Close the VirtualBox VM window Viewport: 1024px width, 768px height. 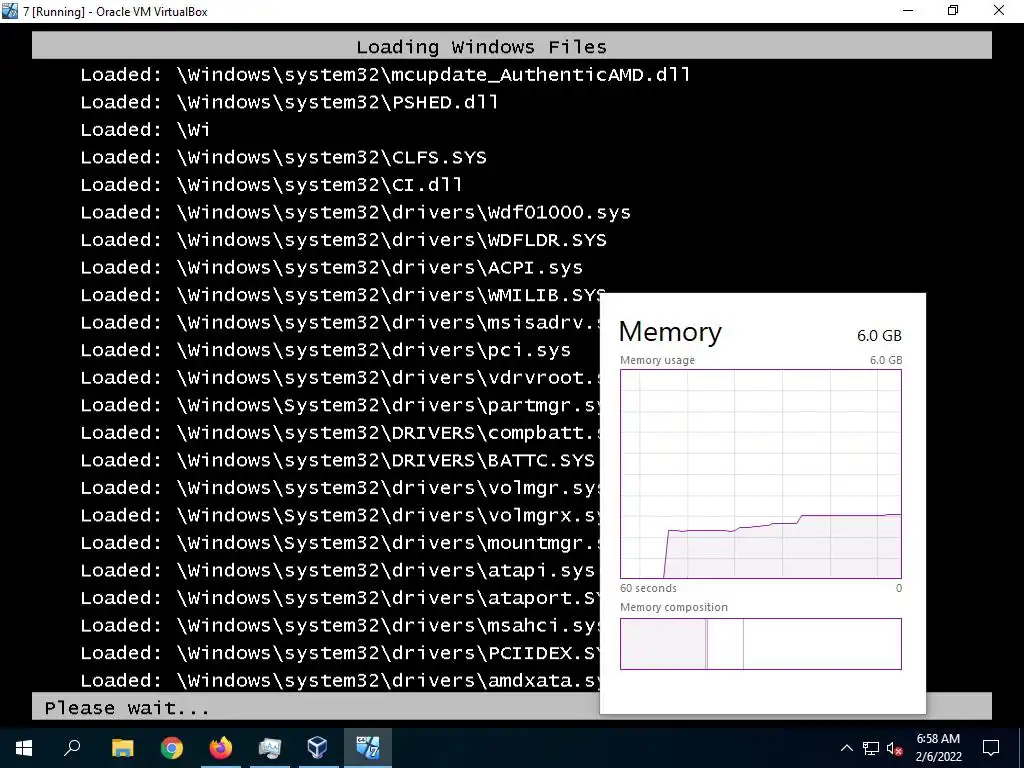999,11
